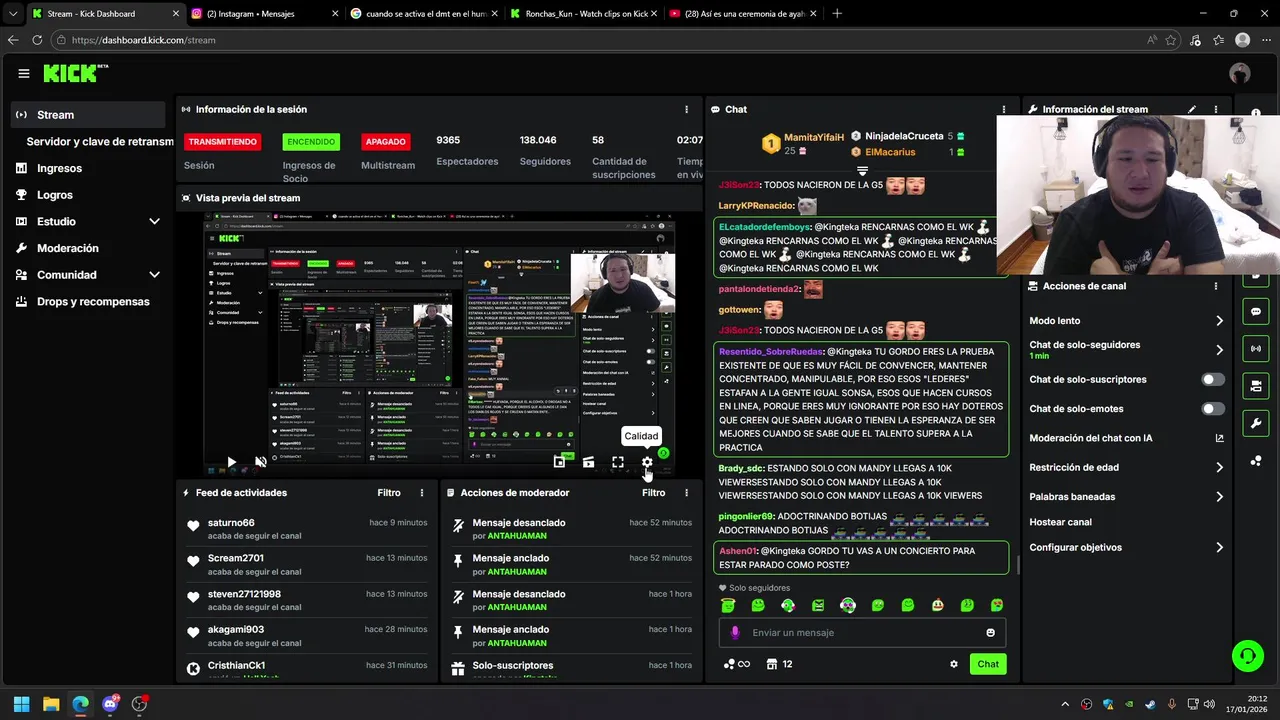Select the wrench widget in right rail
The image size is (1280, 720).
point(1256,423)
